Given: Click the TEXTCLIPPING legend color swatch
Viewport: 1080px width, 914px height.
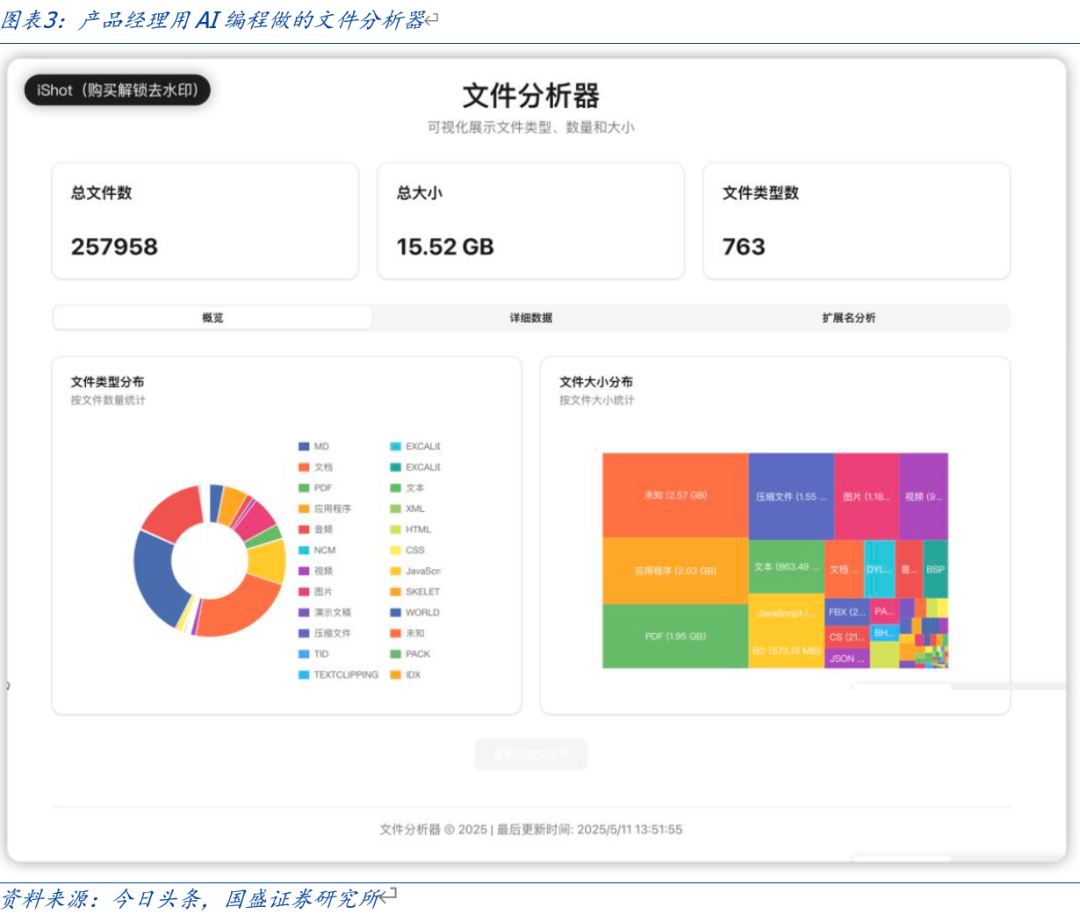Looking at the screenshot, I should (x=304, y=674).
